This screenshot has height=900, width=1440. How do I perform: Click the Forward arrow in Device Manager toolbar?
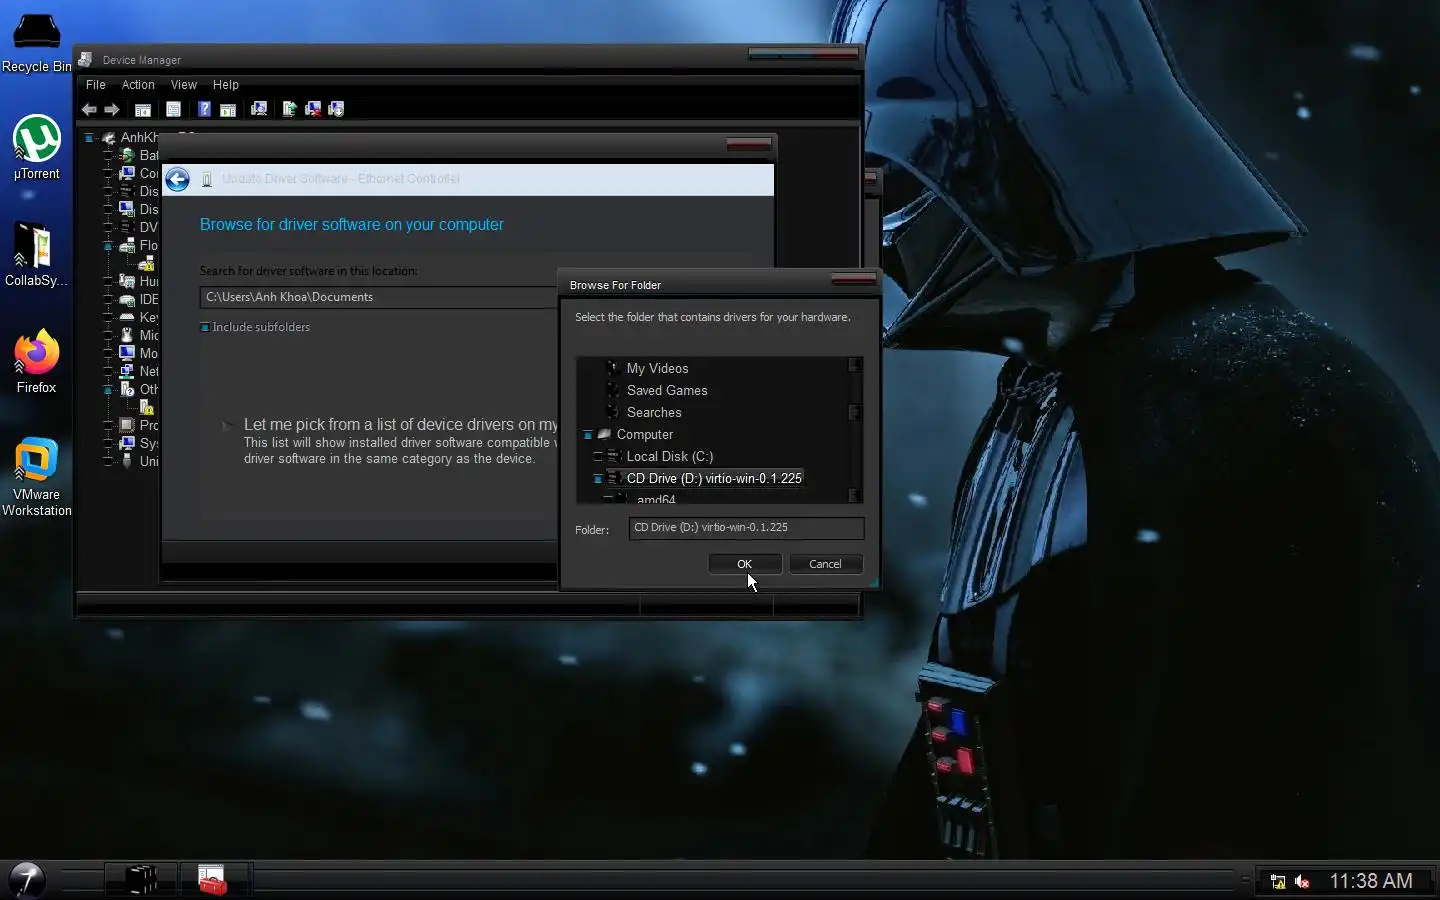tap(112, 109)
